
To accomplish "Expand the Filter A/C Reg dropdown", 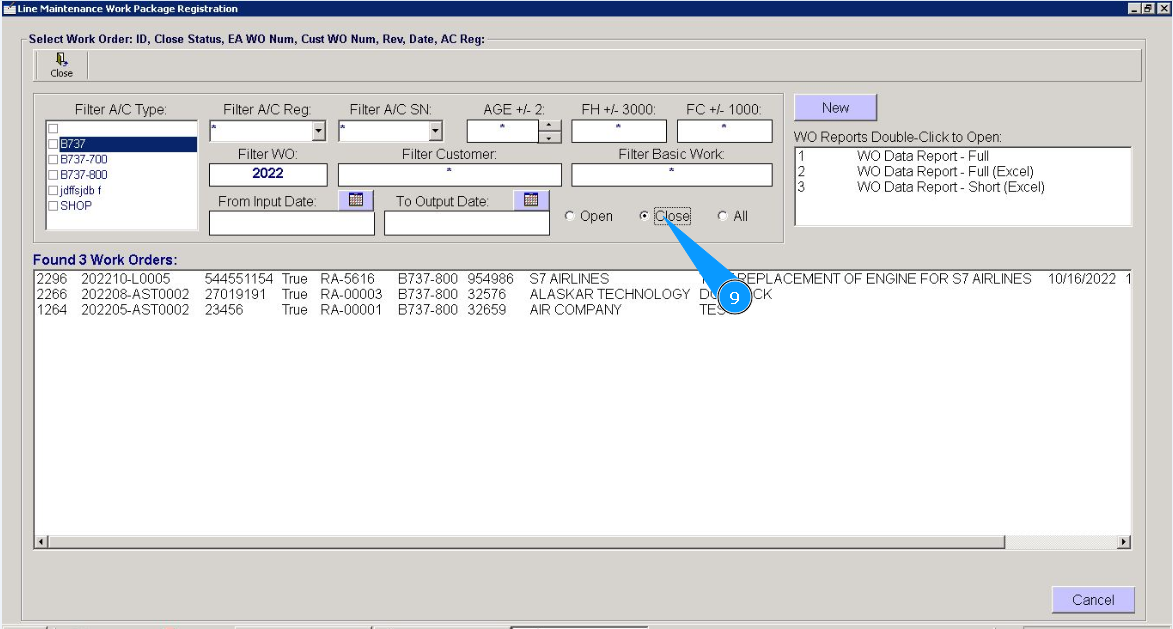I will click(x=319, y=131).
